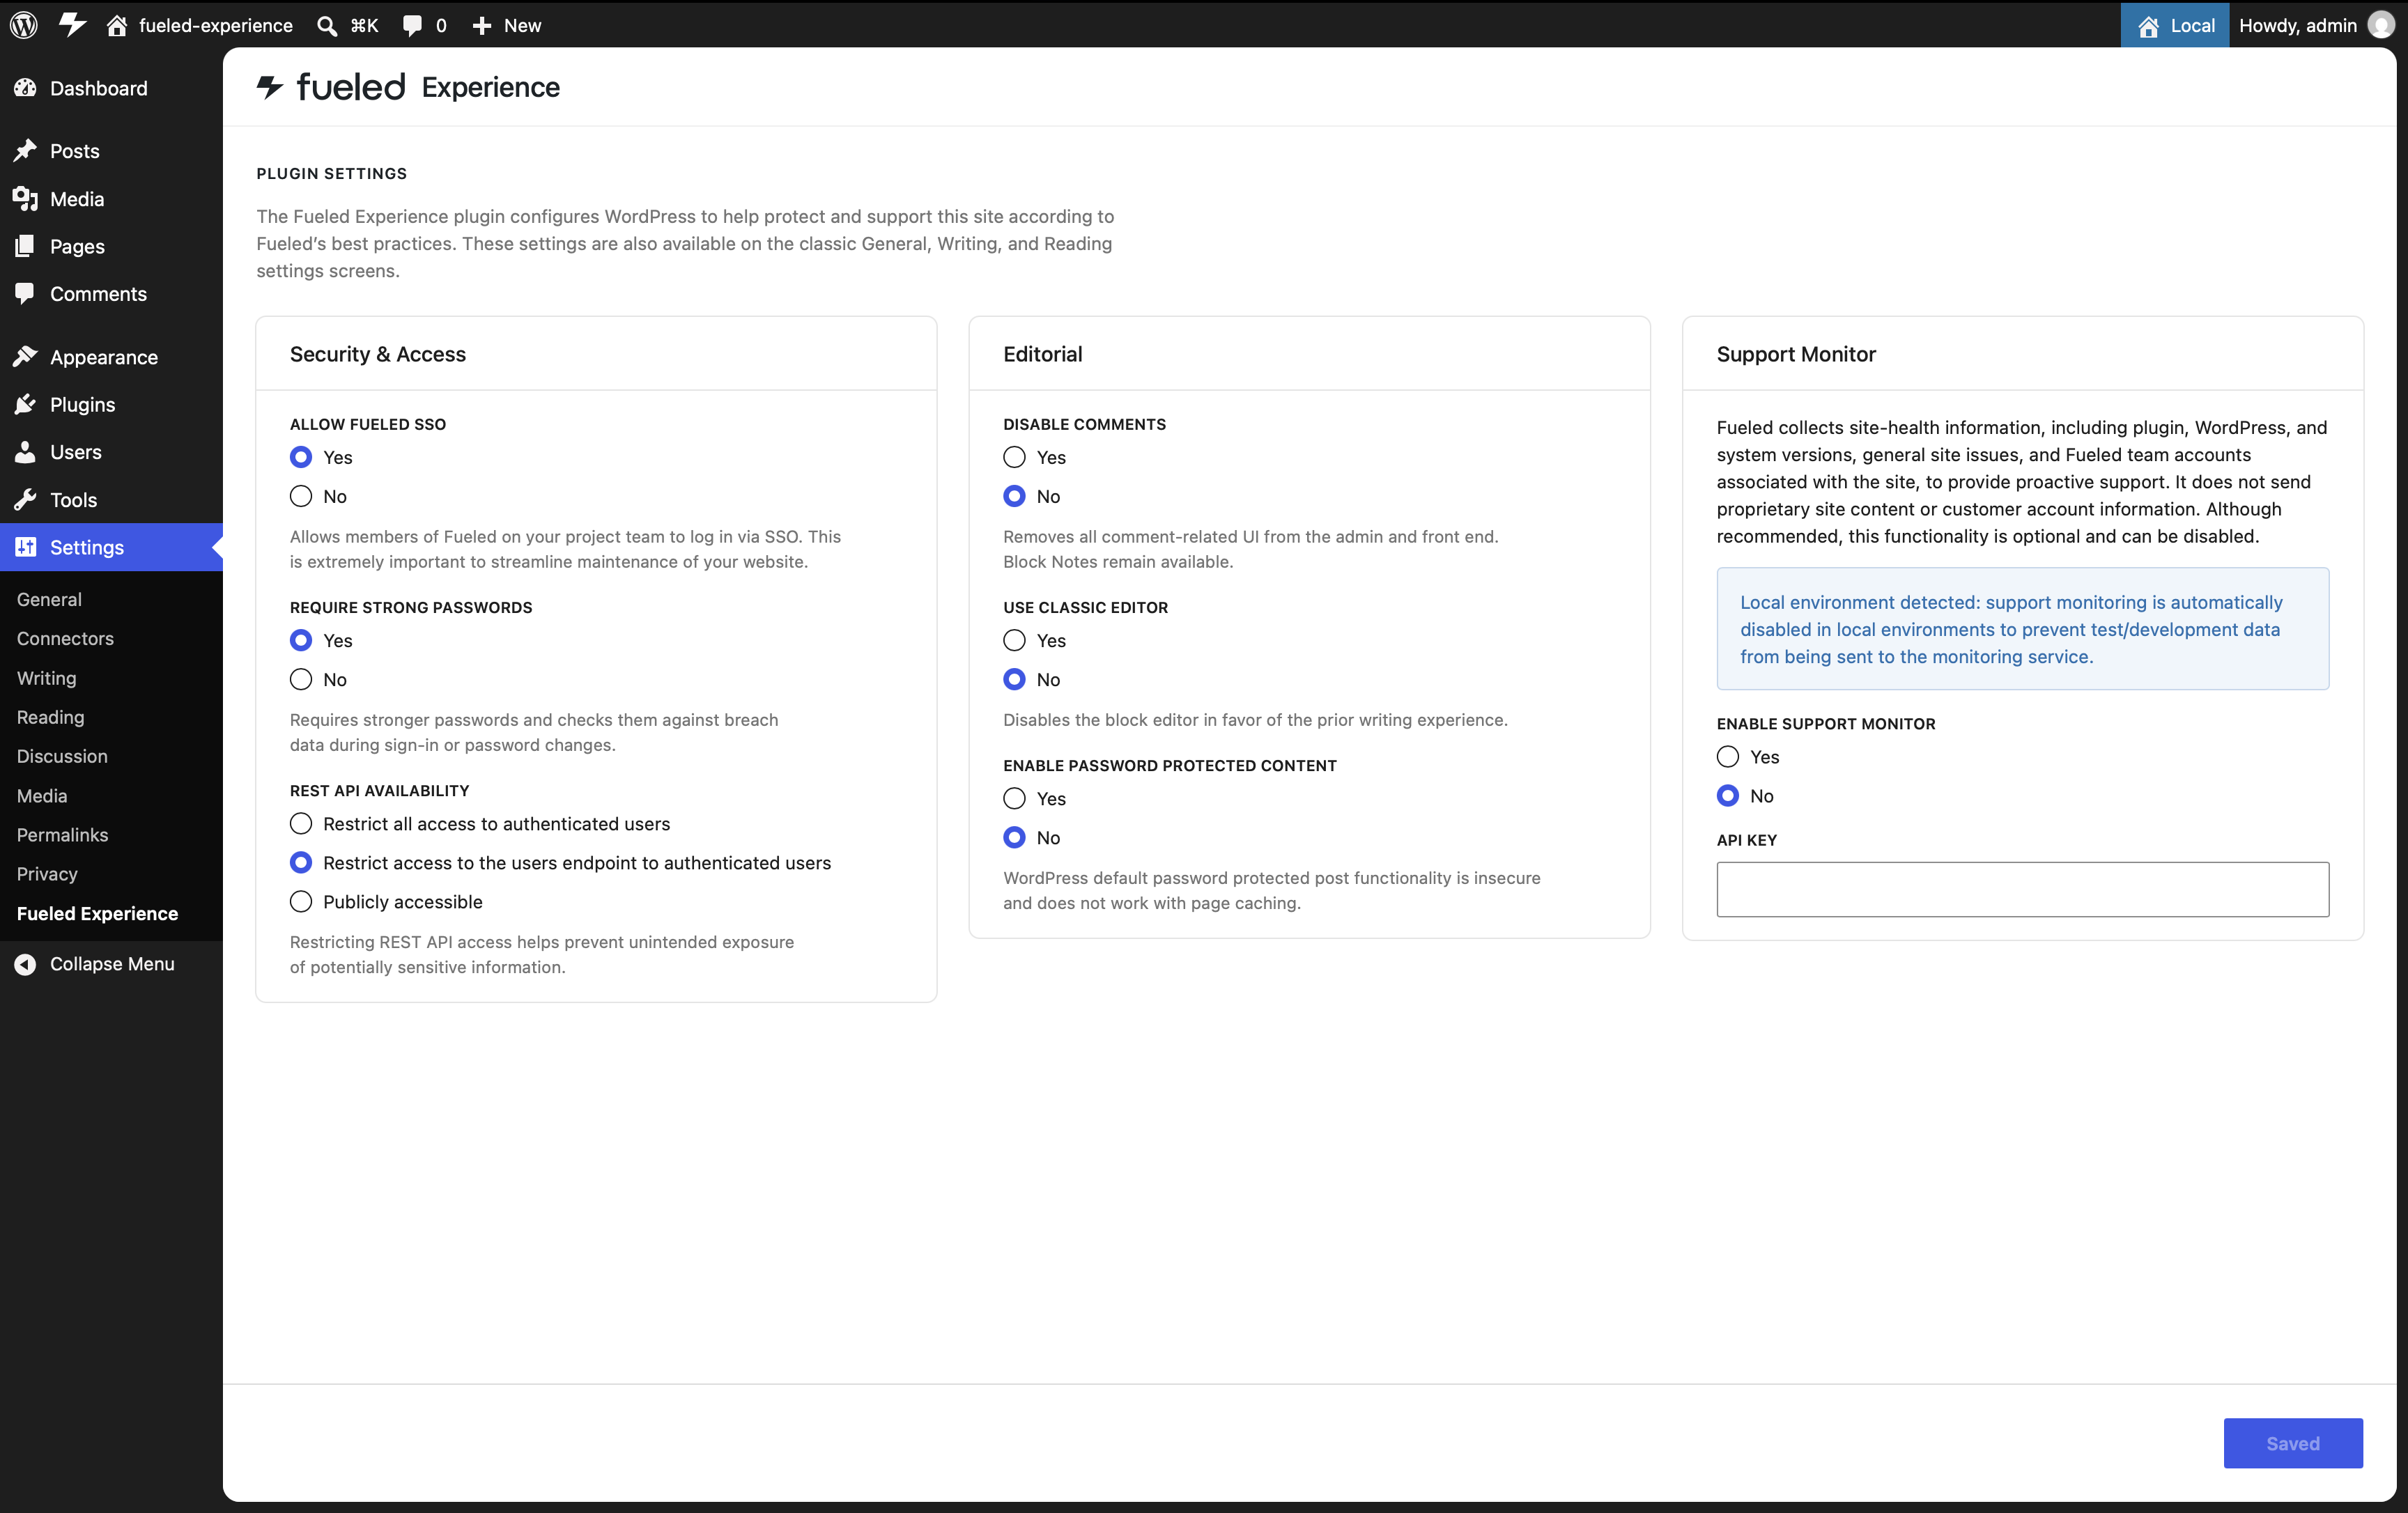
Task: Open the admin user avatar
Action: coord(2381,25)
